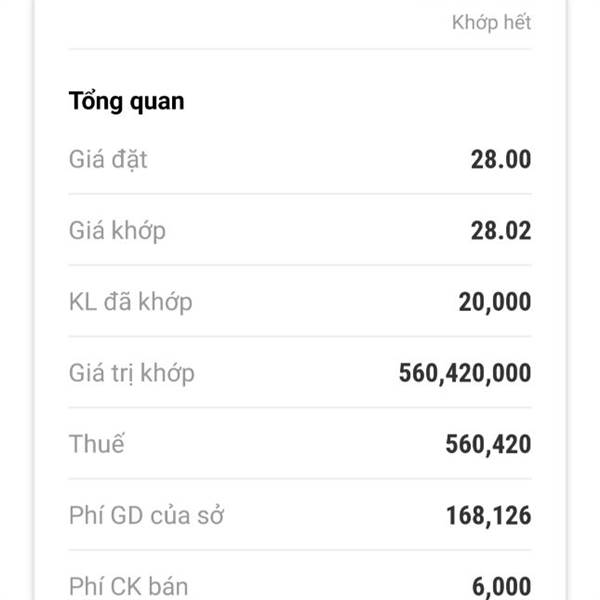Click the Giá đặt row

tap(300, 159)
